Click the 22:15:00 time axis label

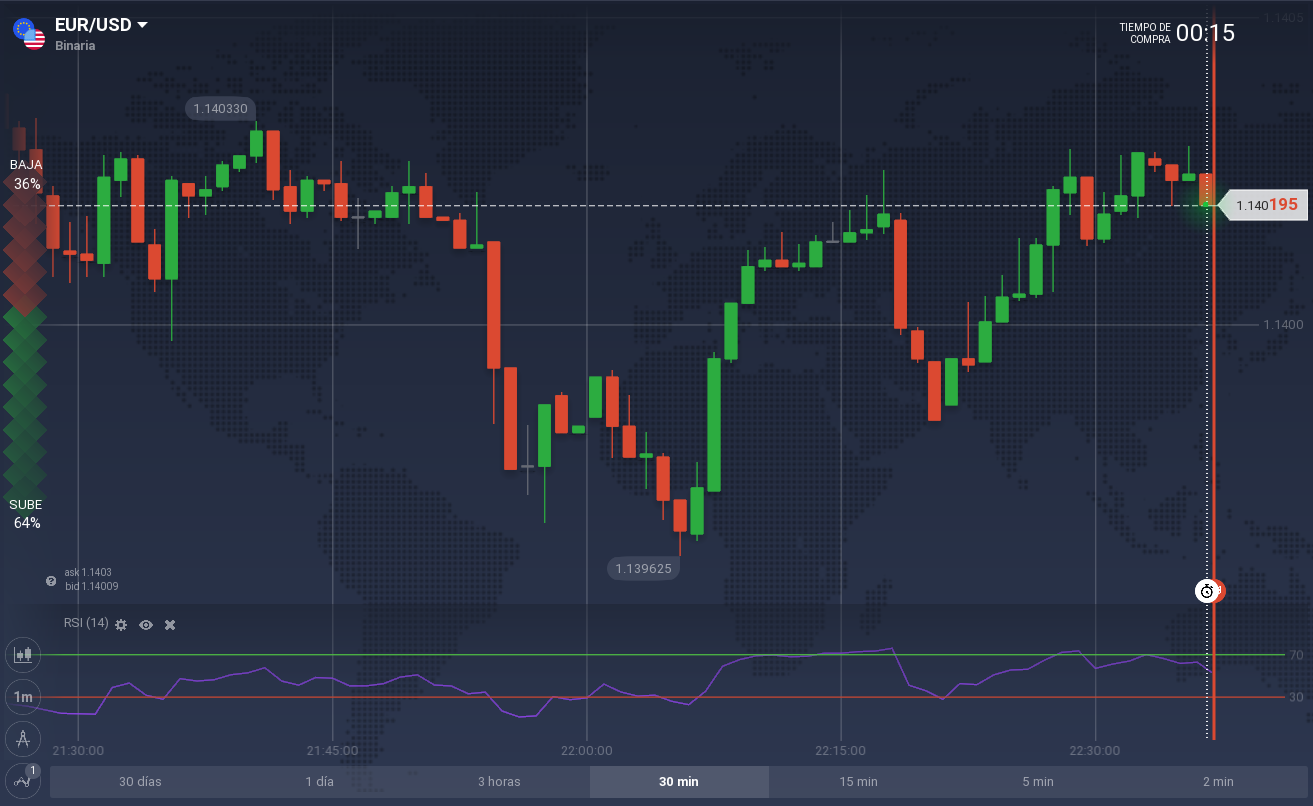point(840,750)
